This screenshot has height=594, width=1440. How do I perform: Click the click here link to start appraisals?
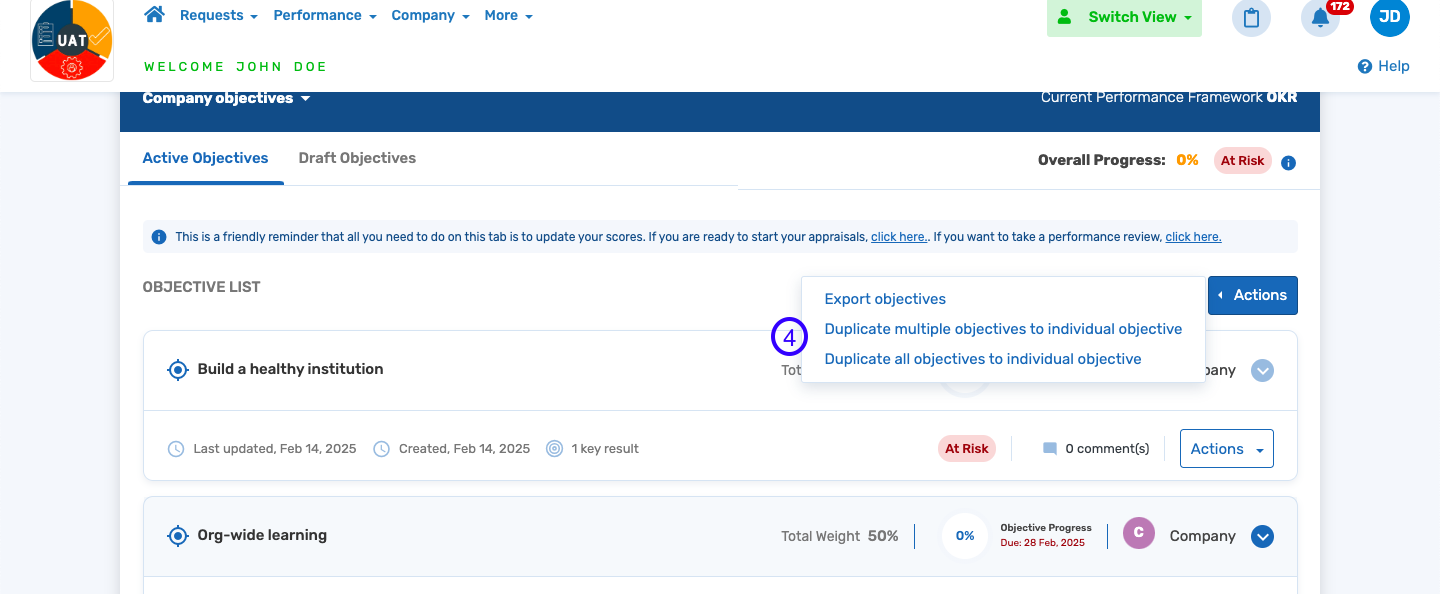898,236
